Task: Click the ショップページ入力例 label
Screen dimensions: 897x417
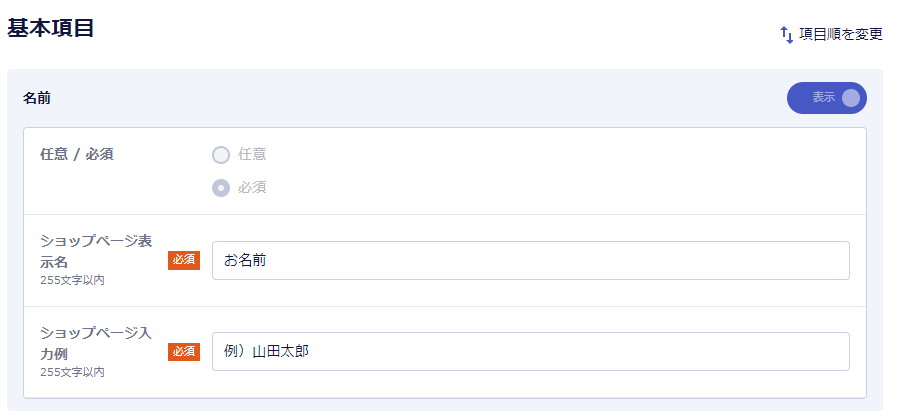Action: coord(96,343)
